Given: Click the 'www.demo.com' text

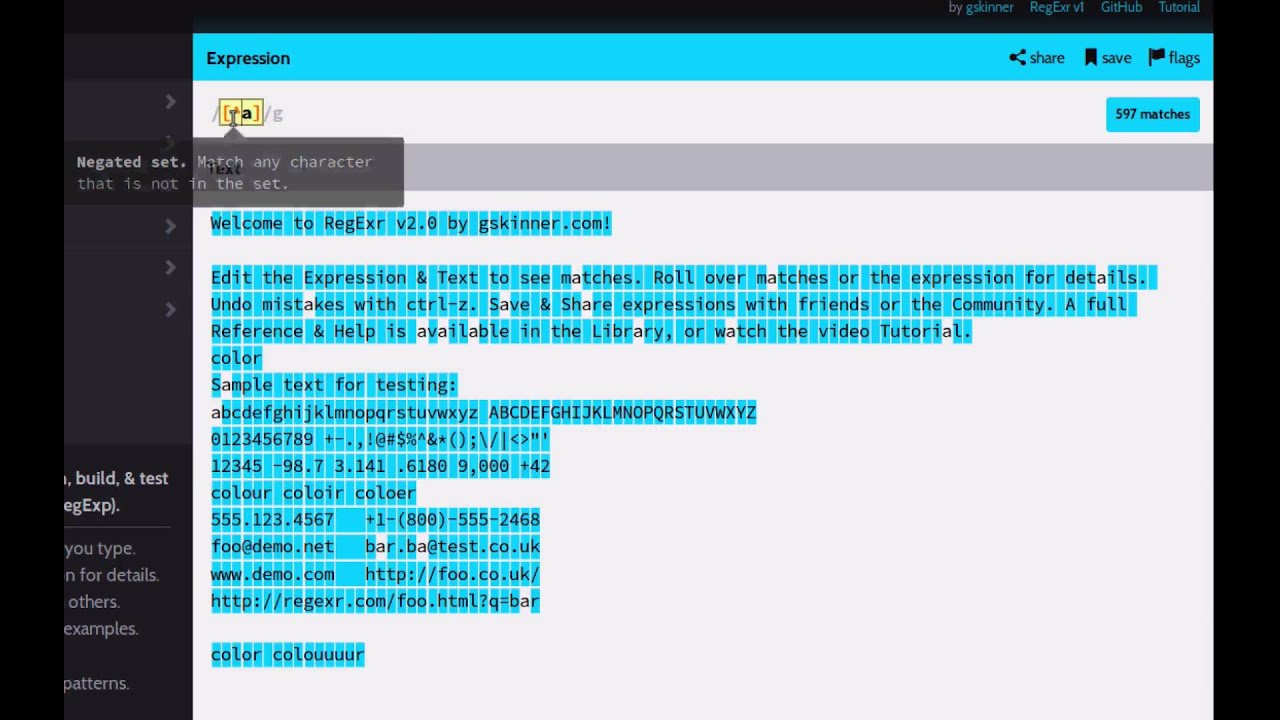Looking at the screenshot, I should point(272,574).
